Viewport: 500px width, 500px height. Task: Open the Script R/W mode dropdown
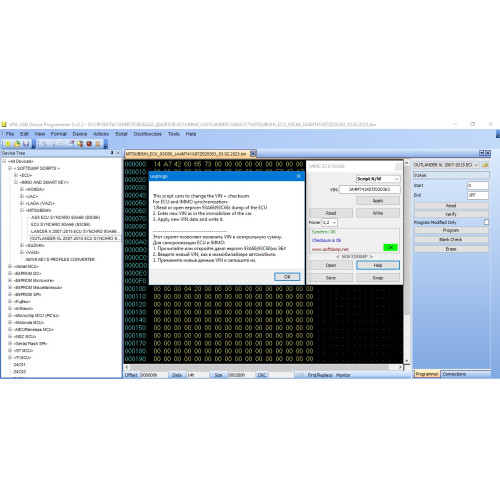tap(378, 179)
